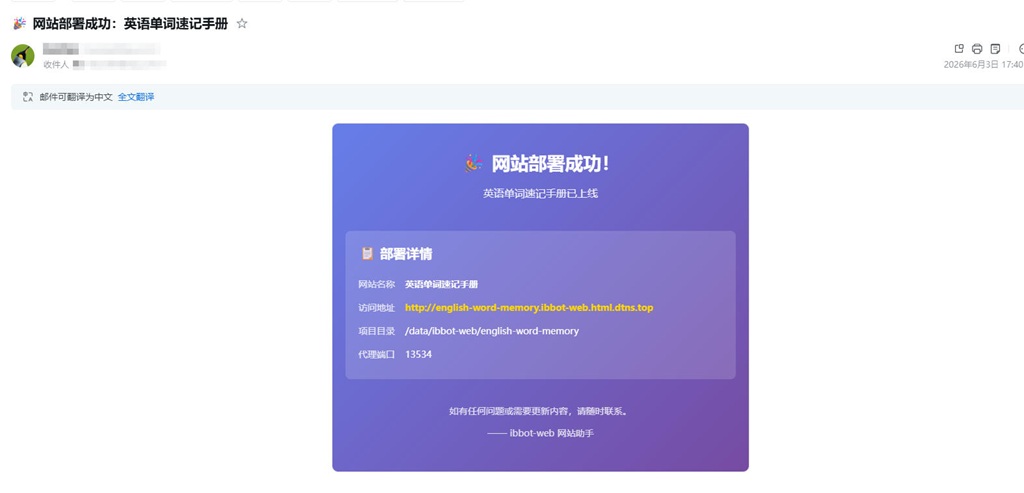Click the 网站名称 label
Screen dimensions: 1024x493
377,284
